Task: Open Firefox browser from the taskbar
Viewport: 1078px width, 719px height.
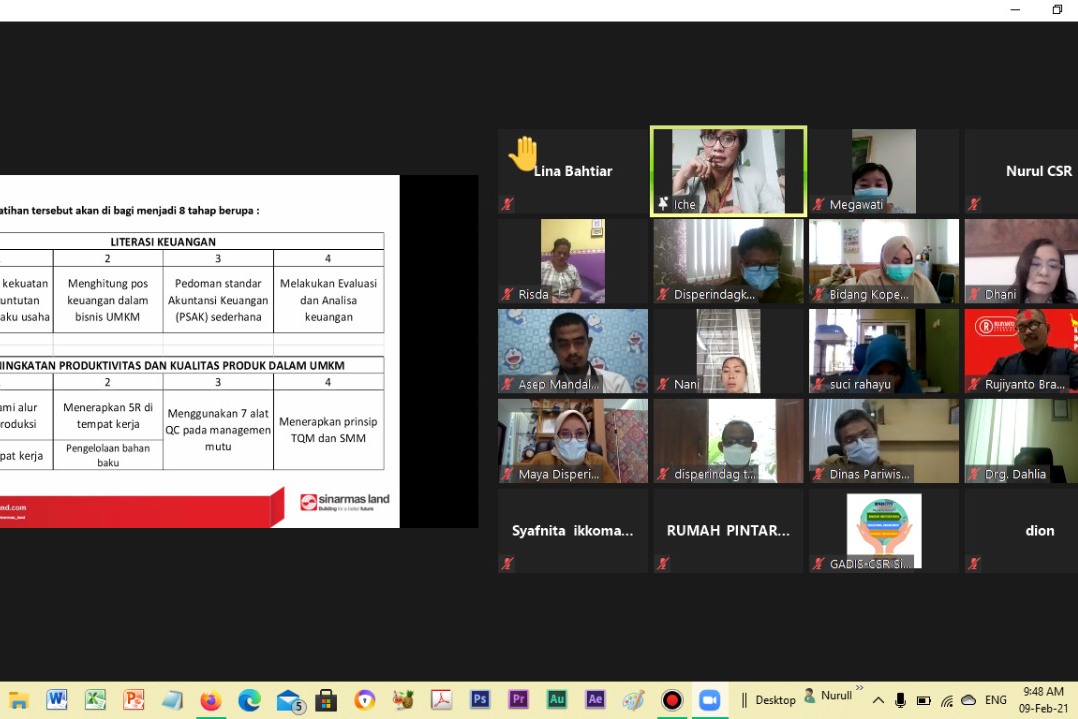Action: [210, 700]
